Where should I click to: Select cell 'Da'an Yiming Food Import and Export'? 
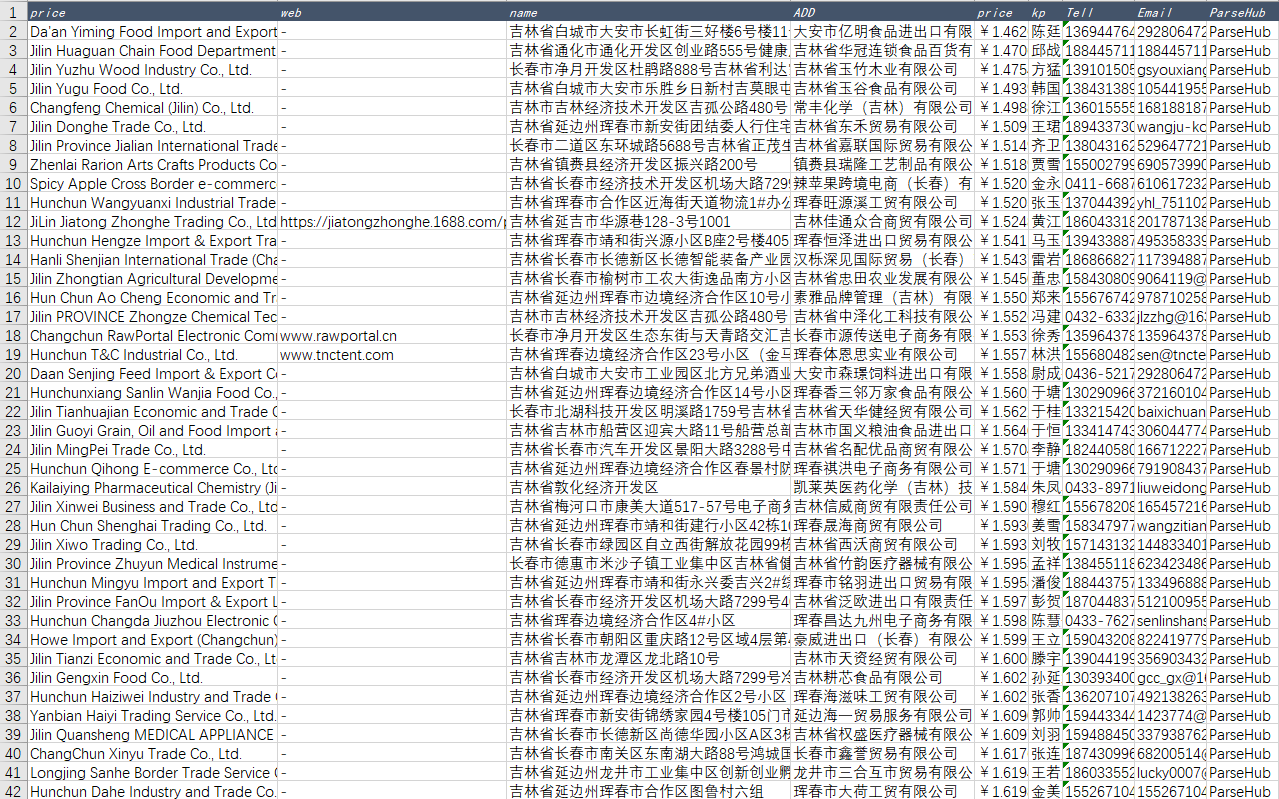point(153,32)
